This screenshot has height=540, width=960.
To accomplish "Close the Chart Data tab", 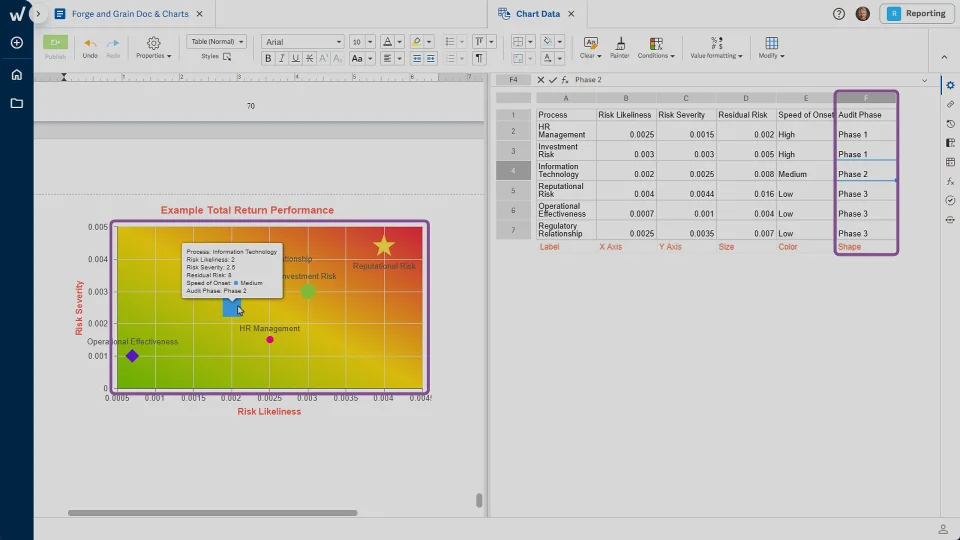I will click(571, 13).
